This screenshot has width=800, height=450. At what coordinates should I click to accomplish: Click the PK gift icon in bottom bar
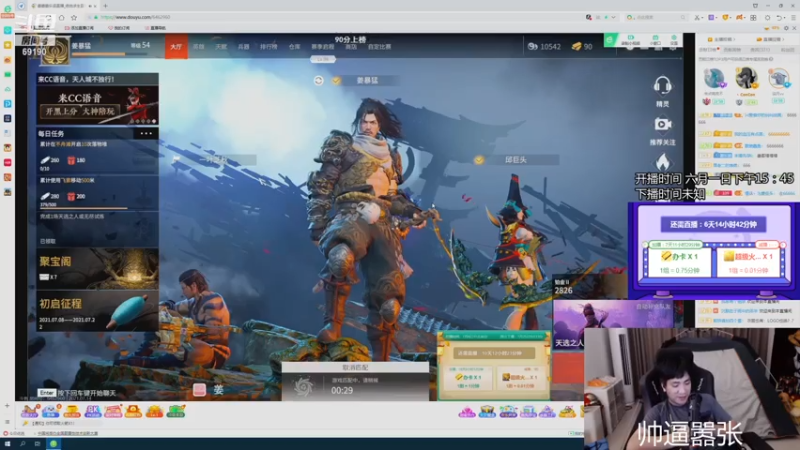point(93,411)
